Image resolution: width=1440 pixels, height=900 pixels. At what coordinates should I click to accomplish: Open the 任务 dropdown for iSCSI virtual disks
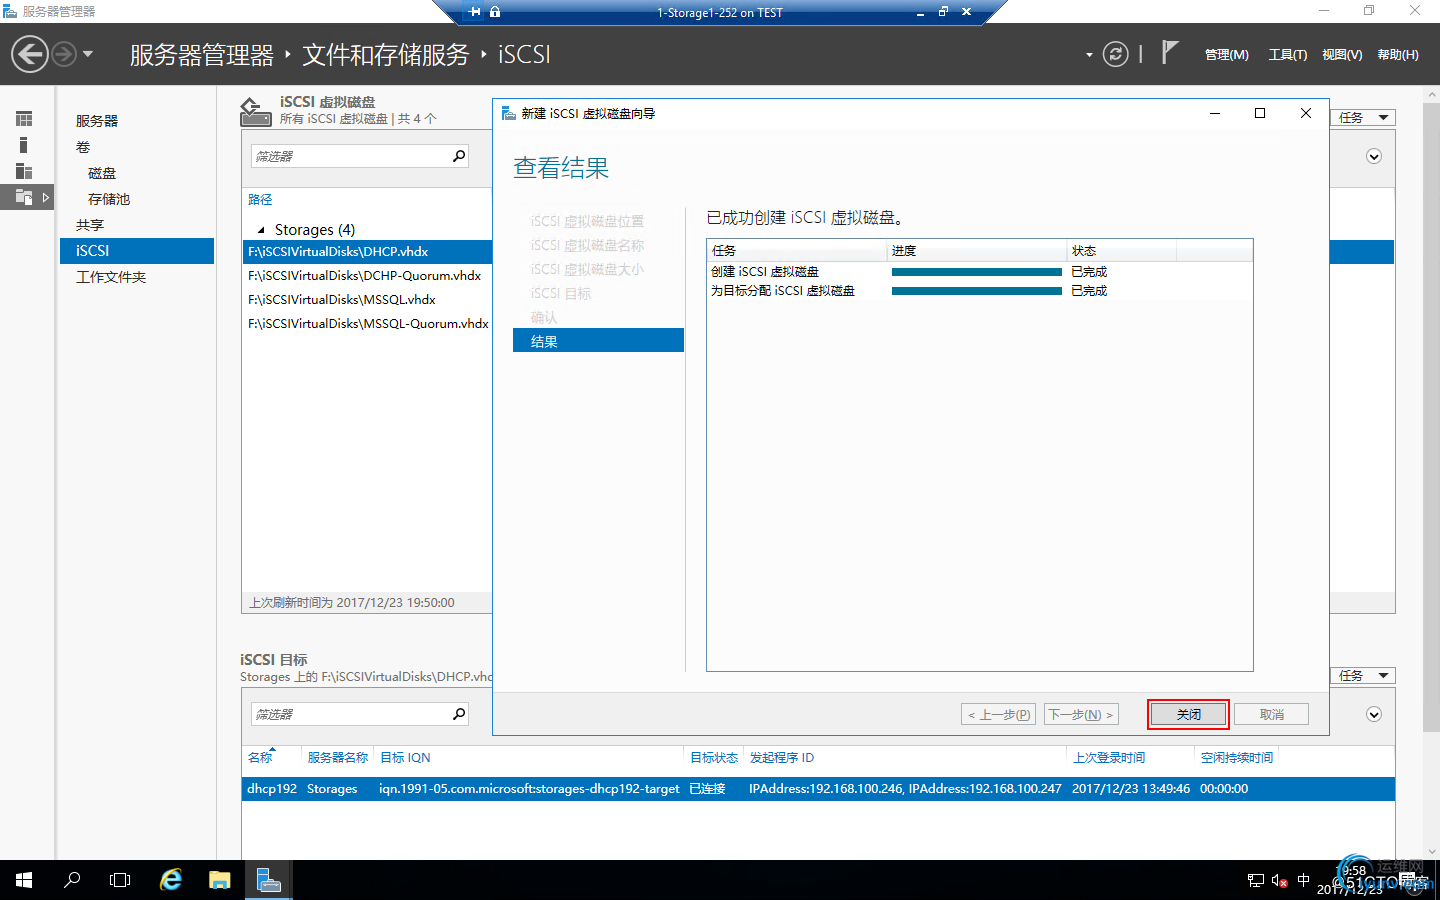click(x=1363, y=118)
